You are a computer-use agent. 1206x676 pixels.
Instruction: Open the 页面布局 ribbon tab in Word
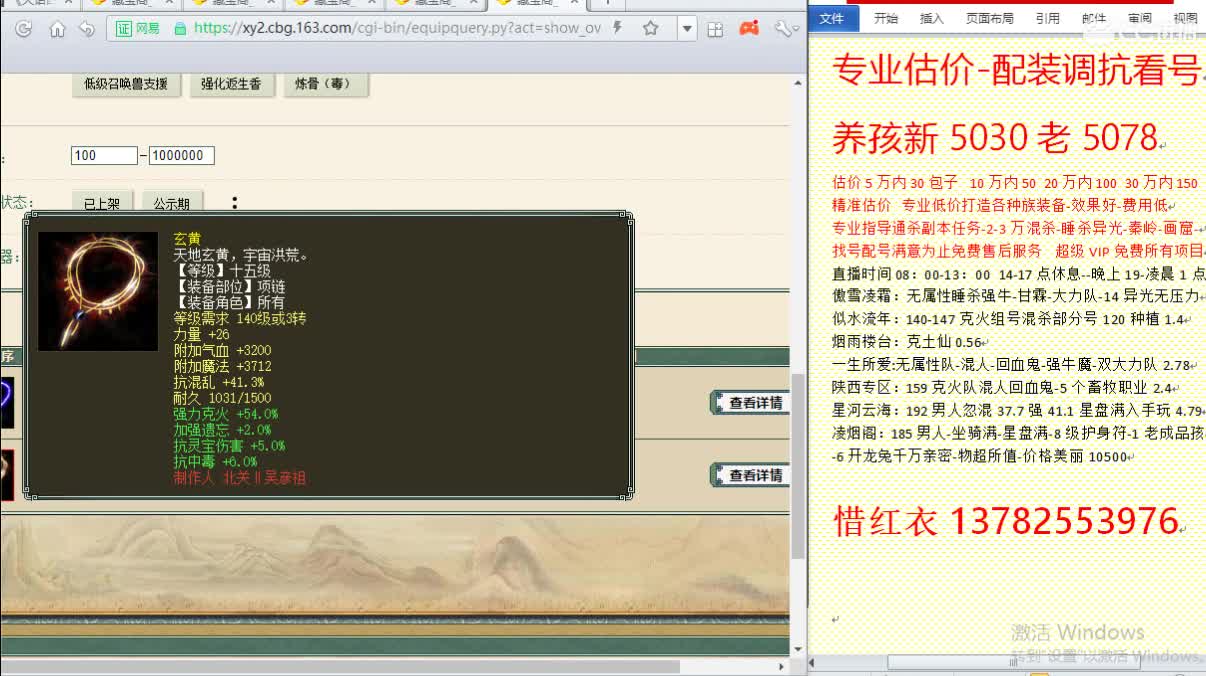tap(990, 18)
